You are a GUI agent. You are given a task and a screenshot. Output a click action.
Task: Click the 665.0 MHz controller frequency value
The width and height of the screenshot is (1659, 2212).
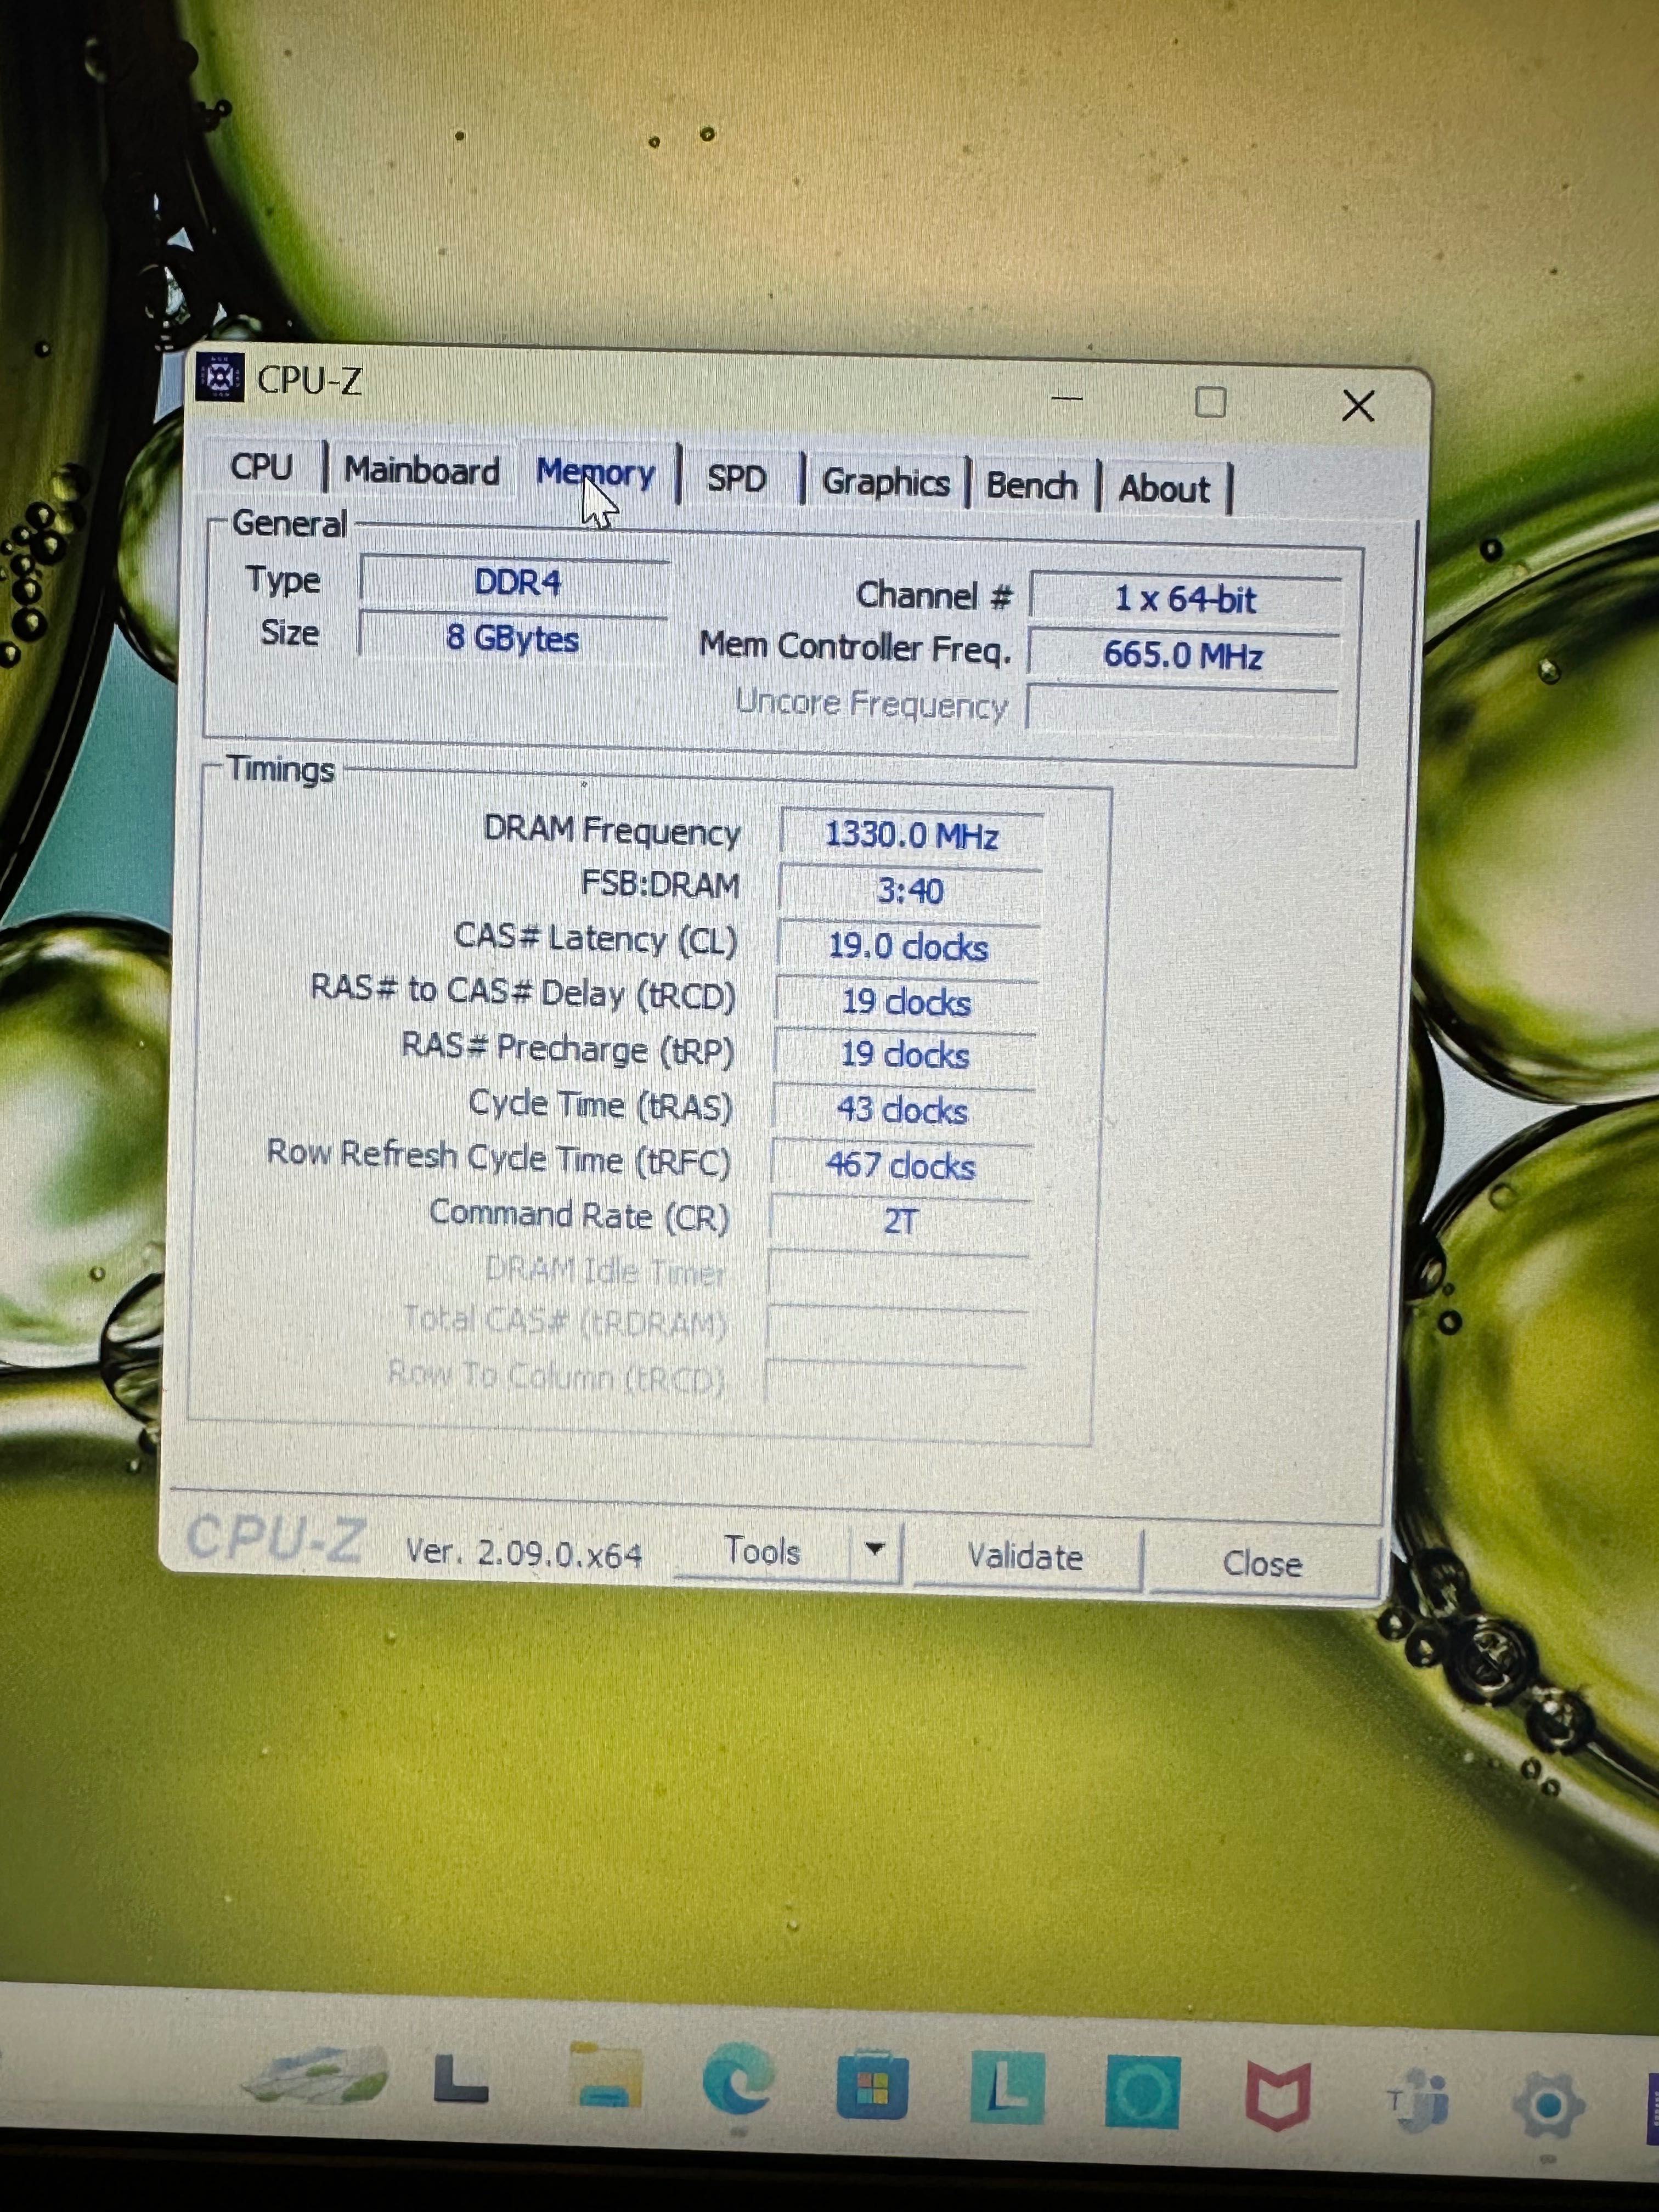click(x=1183, y=655)
